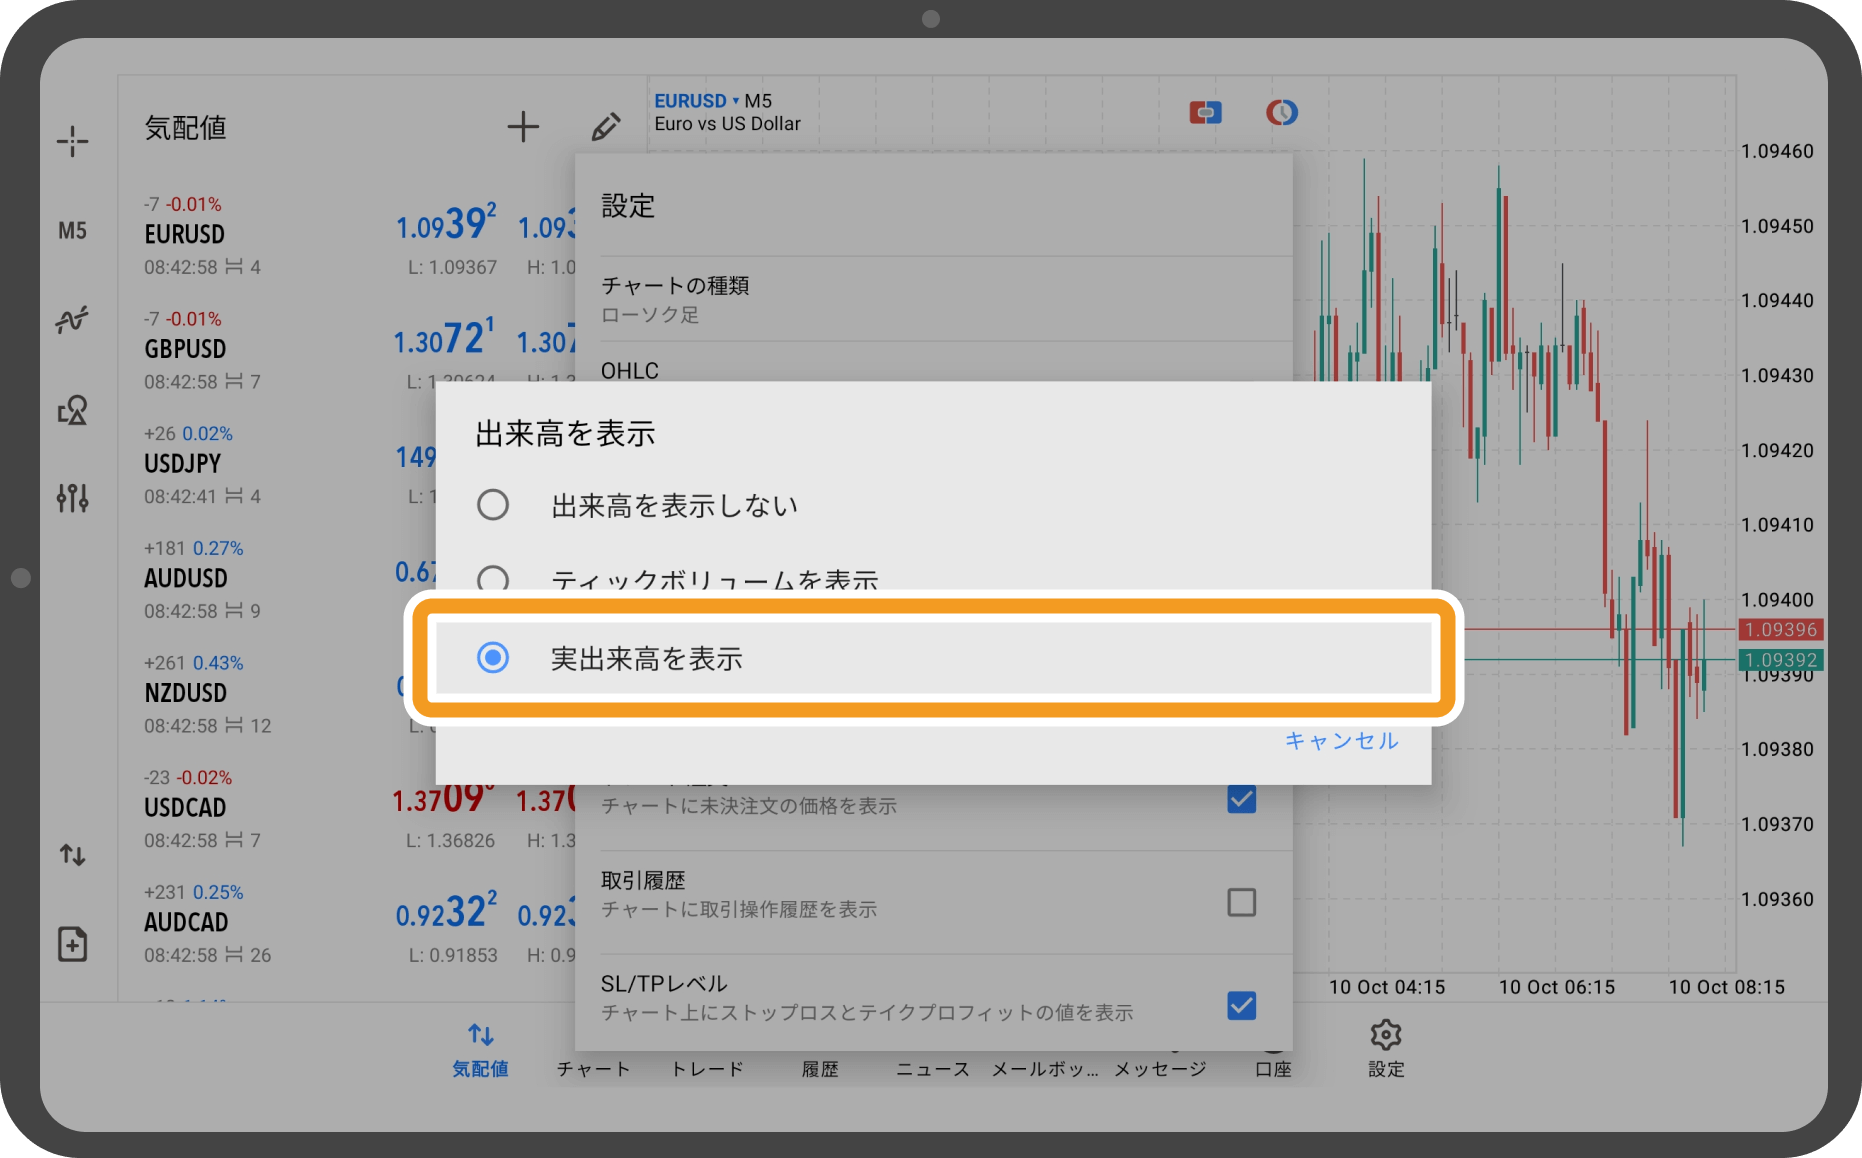1862x1158 pixels.
Task: Click the trade arrows icon in sidebar
Action: click(72, 855)
